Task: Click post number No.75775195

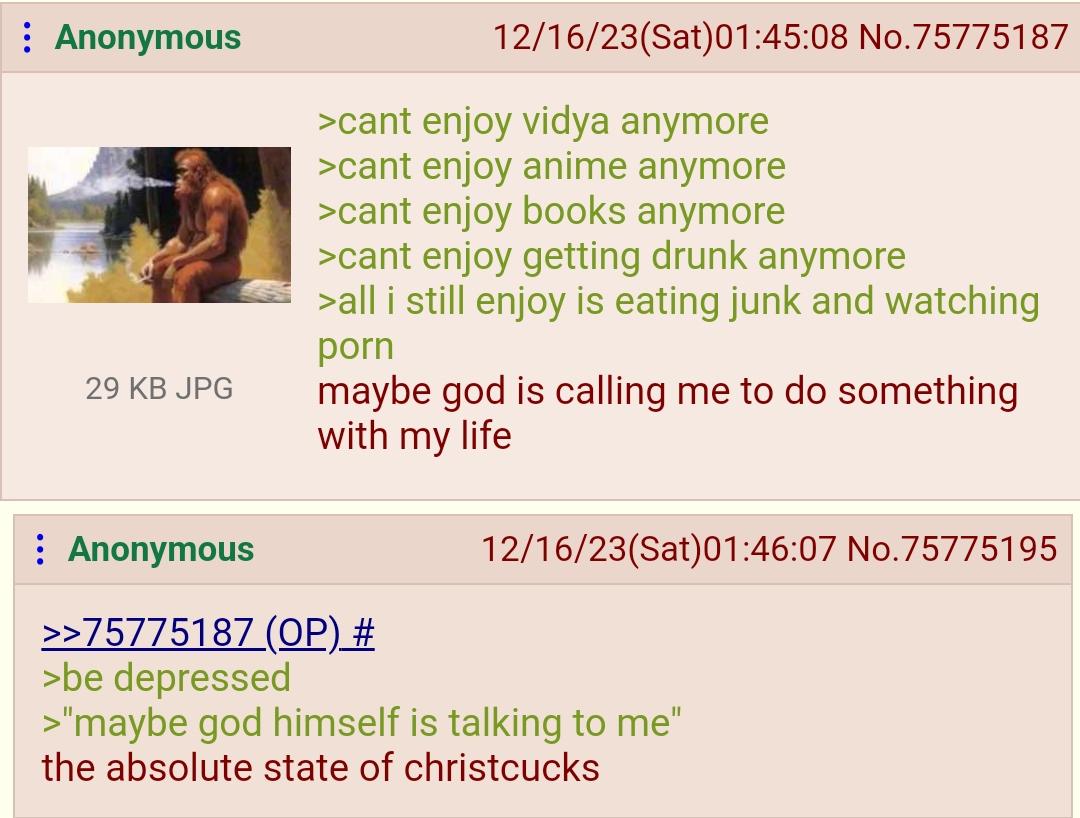Action: (952, 549)
